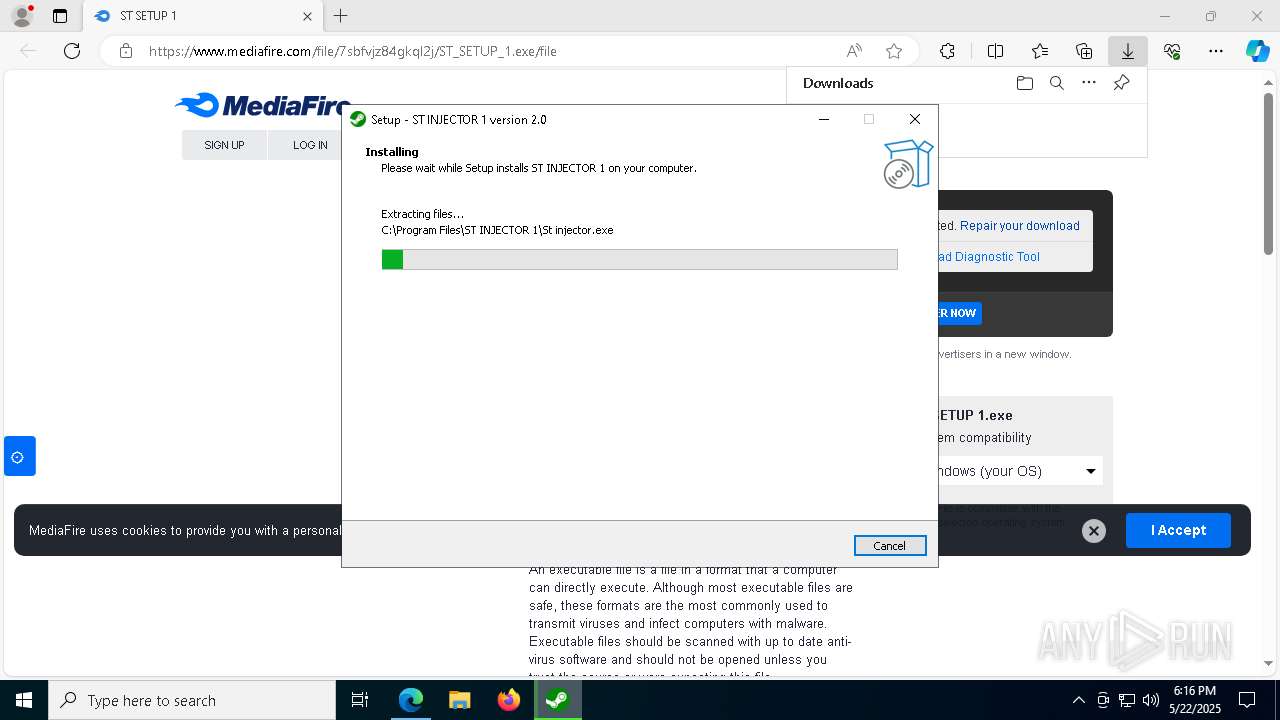Open the network icon in tray

coord(1127,700)
